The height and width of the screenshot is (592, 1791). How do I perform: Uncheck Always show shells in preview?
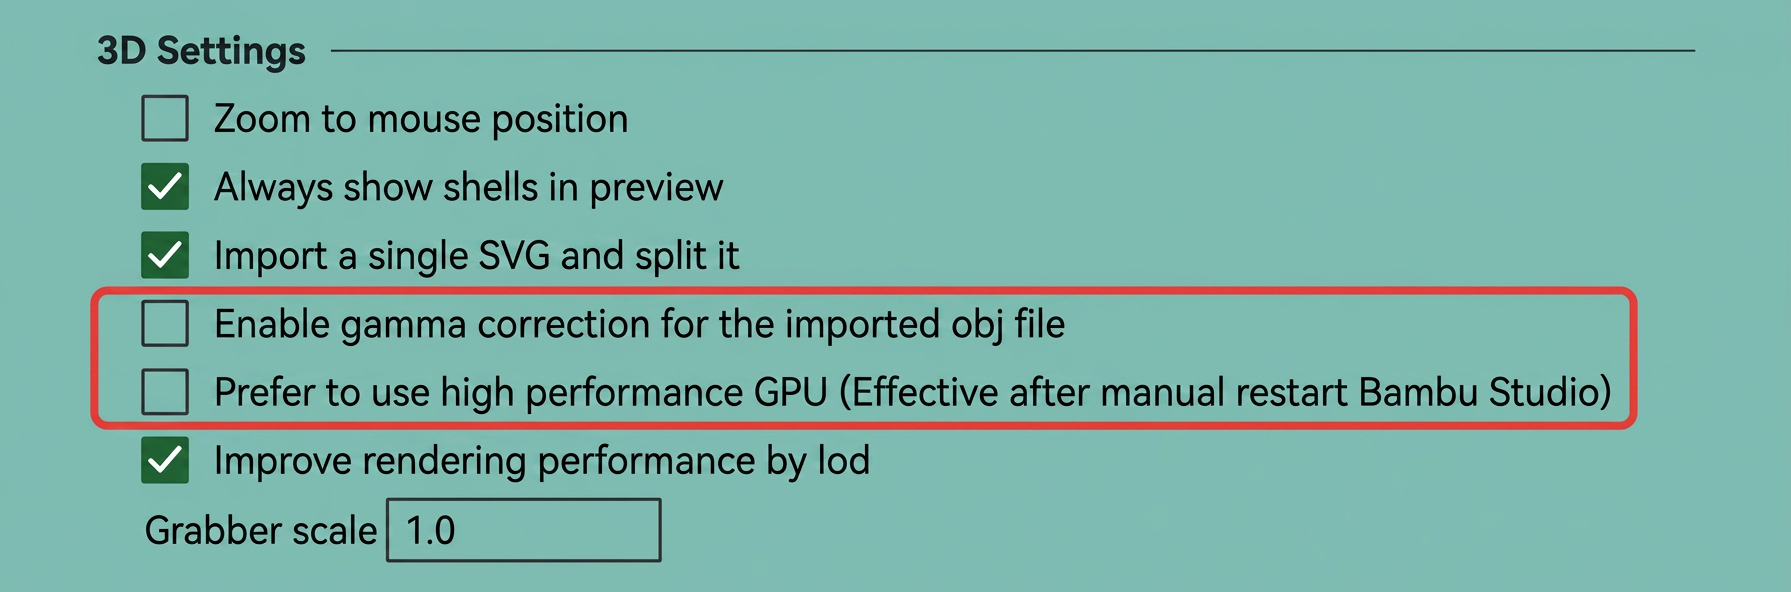[165, 186]
